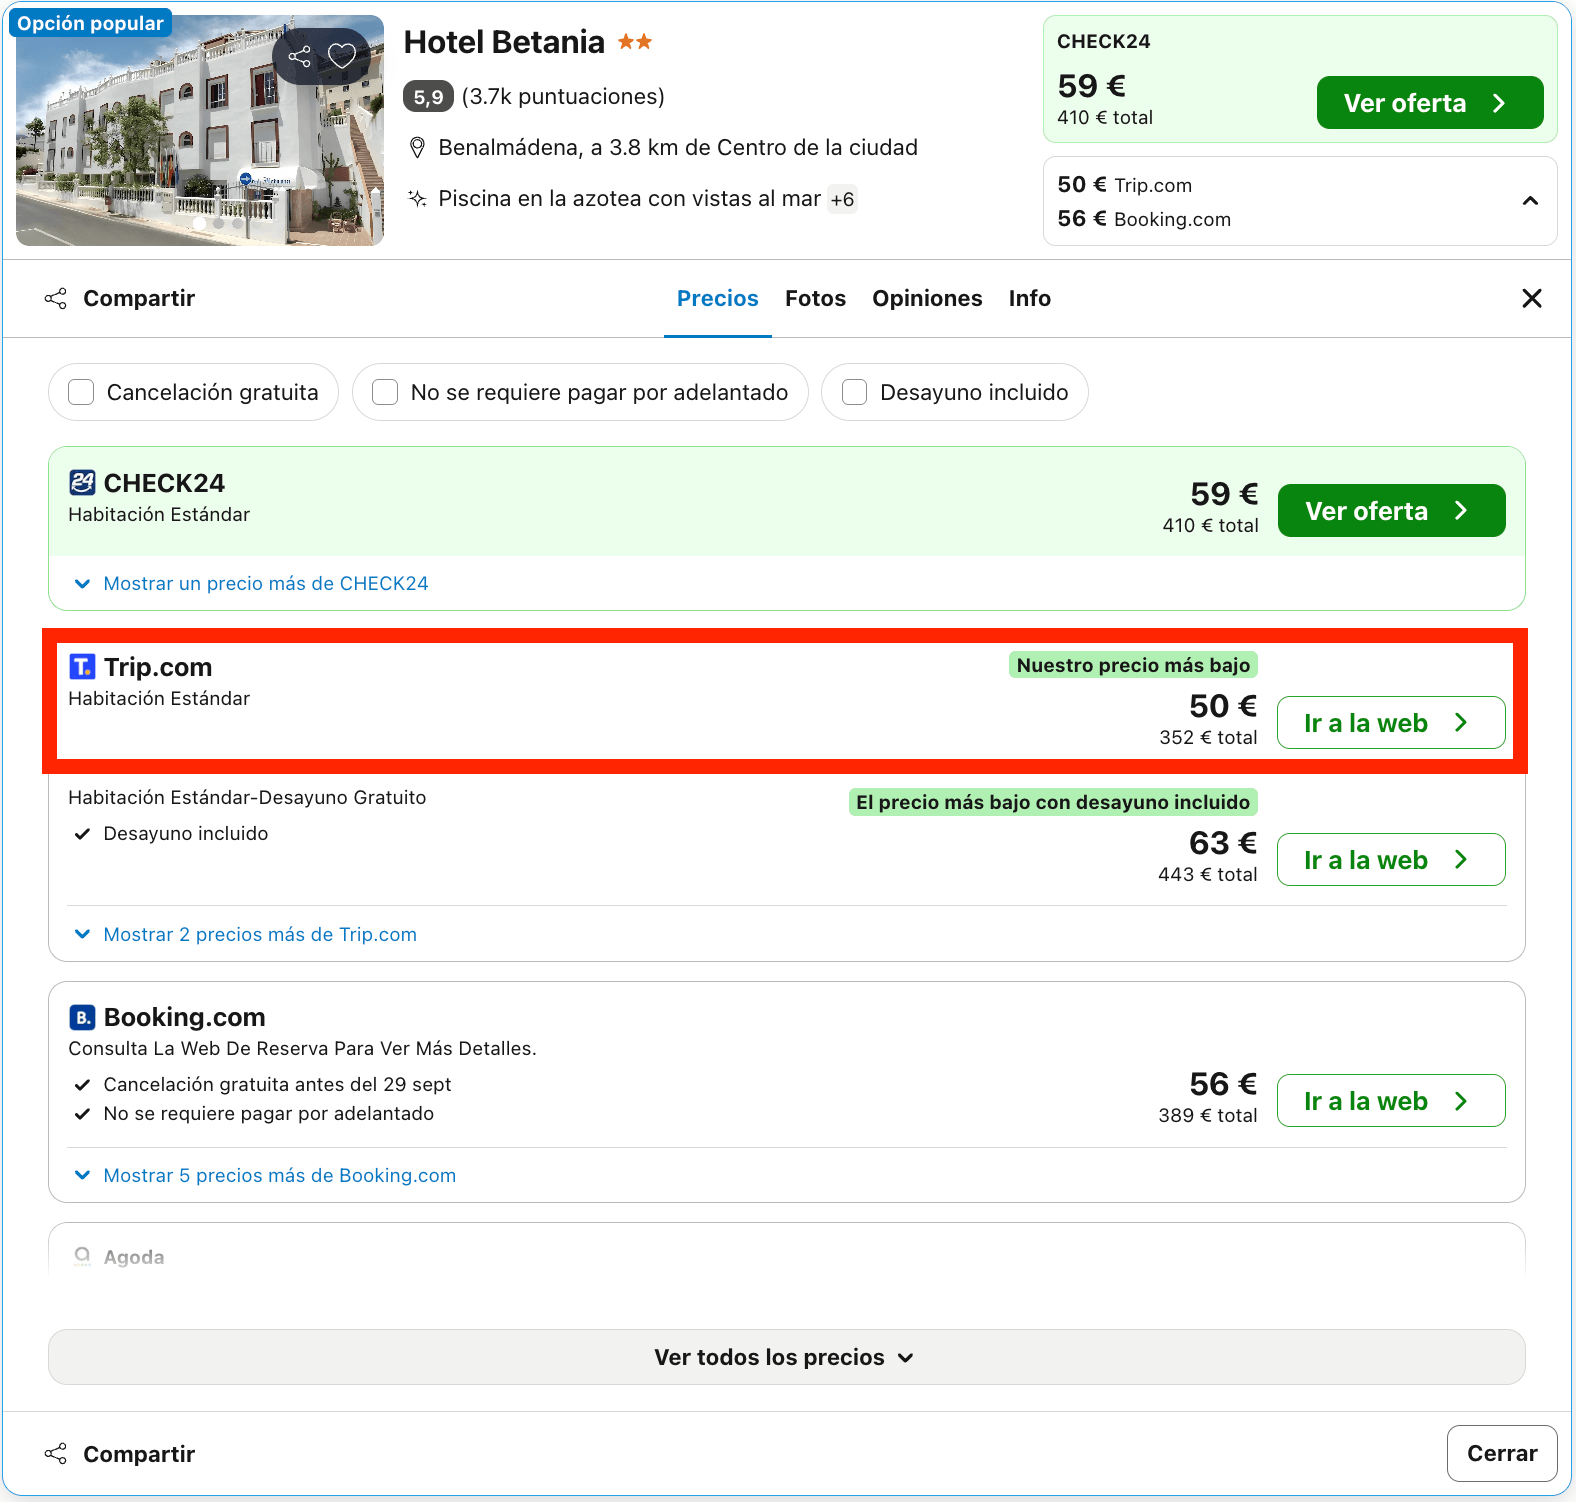The height and width of the screenshot is (1502, 1576).
Task: Click the Compartir button beside Cerrar
Action: [120, 1454]
